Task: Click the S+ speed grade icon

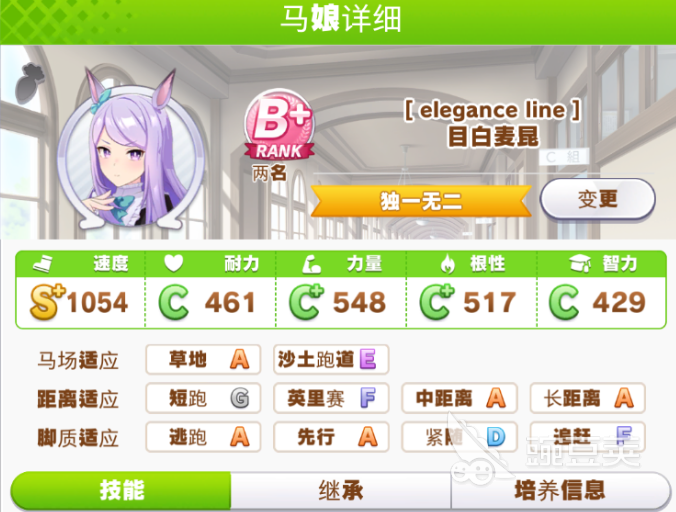Action: point(47,302)
